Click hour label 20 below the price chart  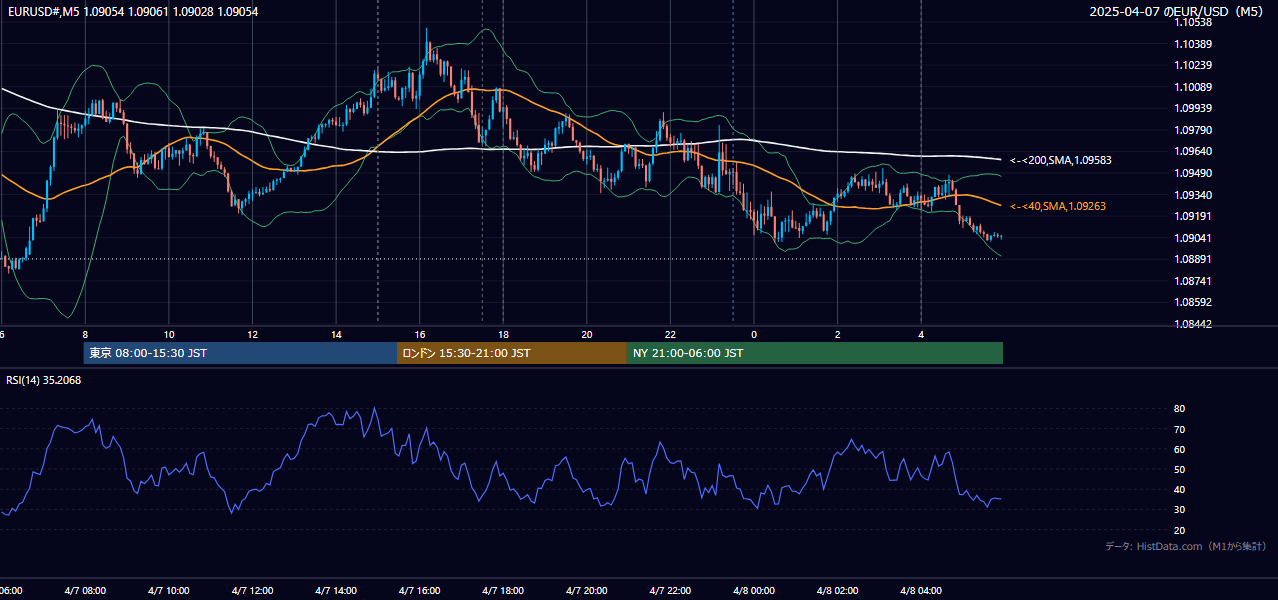(x=587, y=334)
